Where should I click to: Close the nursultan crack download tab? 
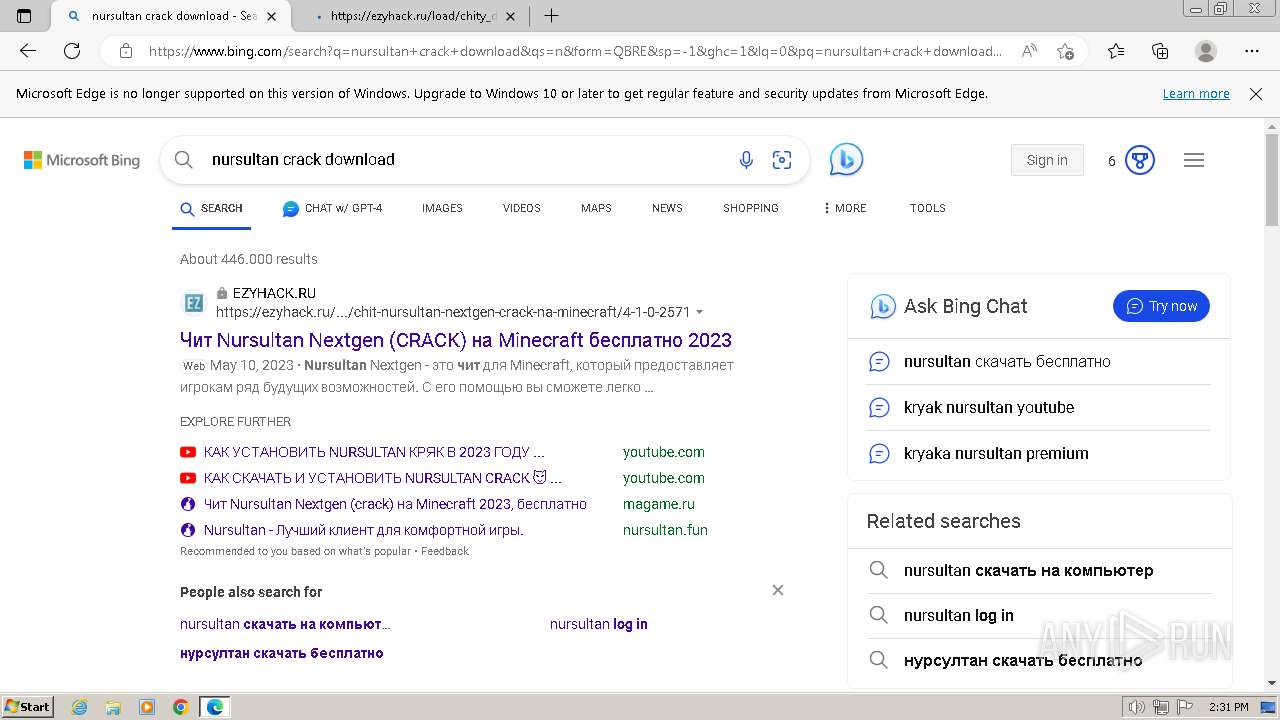[271, 16]
